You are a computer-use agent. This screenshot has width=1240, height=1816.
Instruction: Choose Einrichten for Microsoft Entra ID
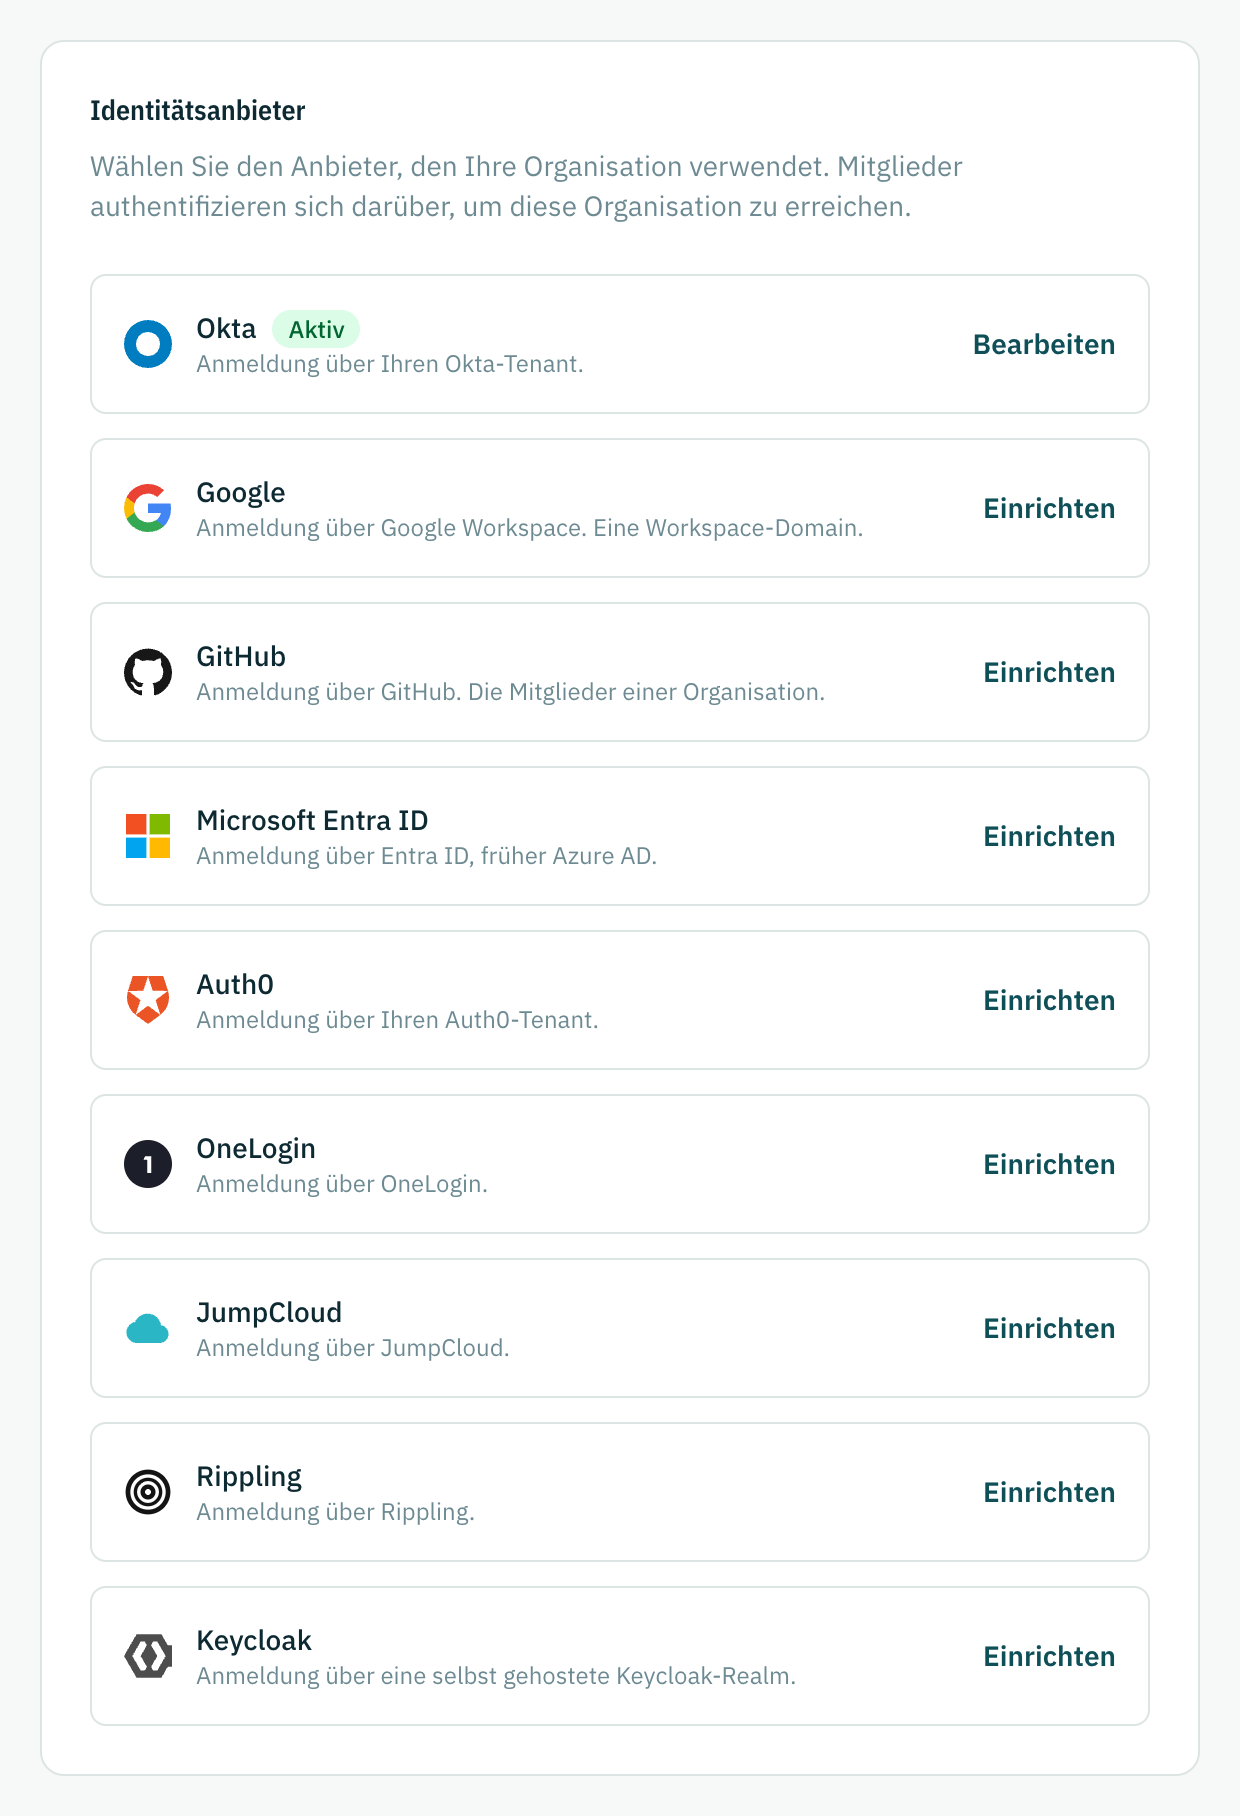1049,836
